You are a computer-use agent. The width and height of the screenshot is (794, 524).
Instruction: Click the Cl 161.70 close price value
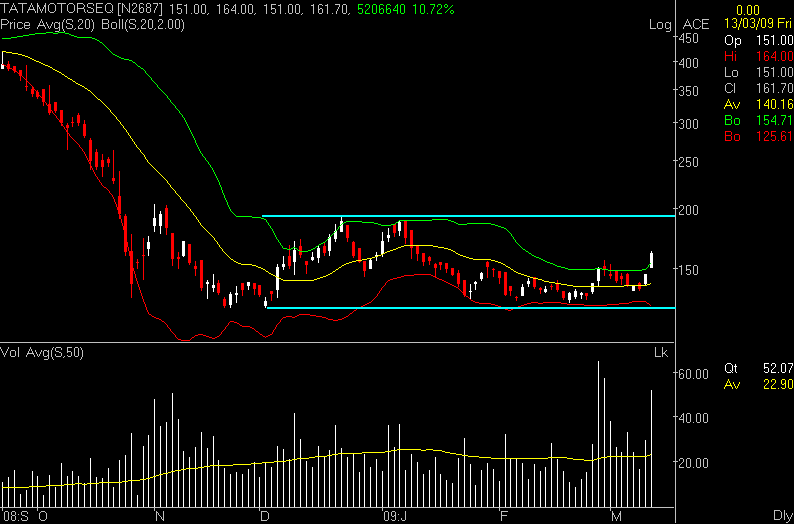[759, 89]
